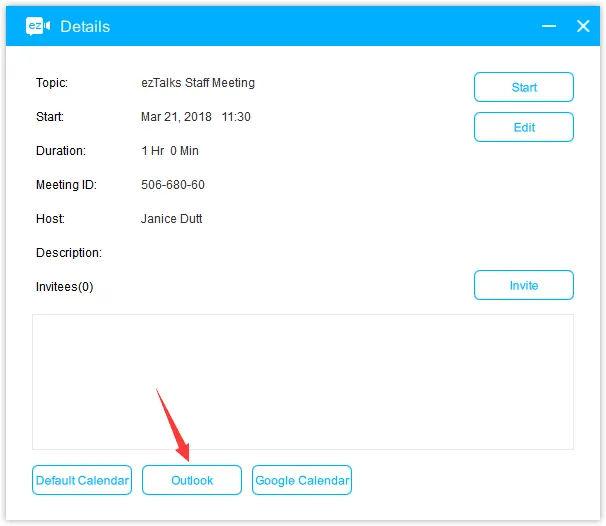Select the meeting ID 506-680-60
Image resolution: width=606 pixels, height=526 pixels.
point(173,185)
